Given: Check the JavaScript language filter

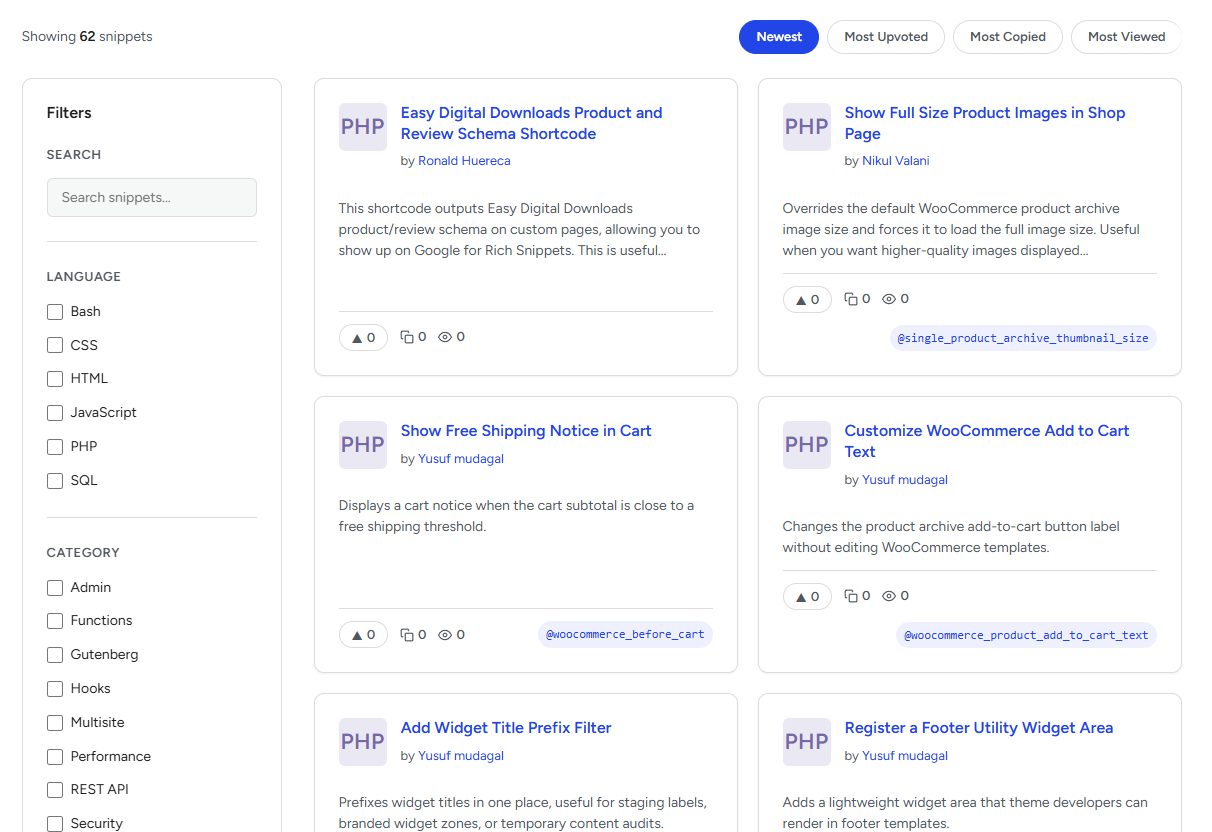Looking at the screenshot, I should (x=55, y=413).
